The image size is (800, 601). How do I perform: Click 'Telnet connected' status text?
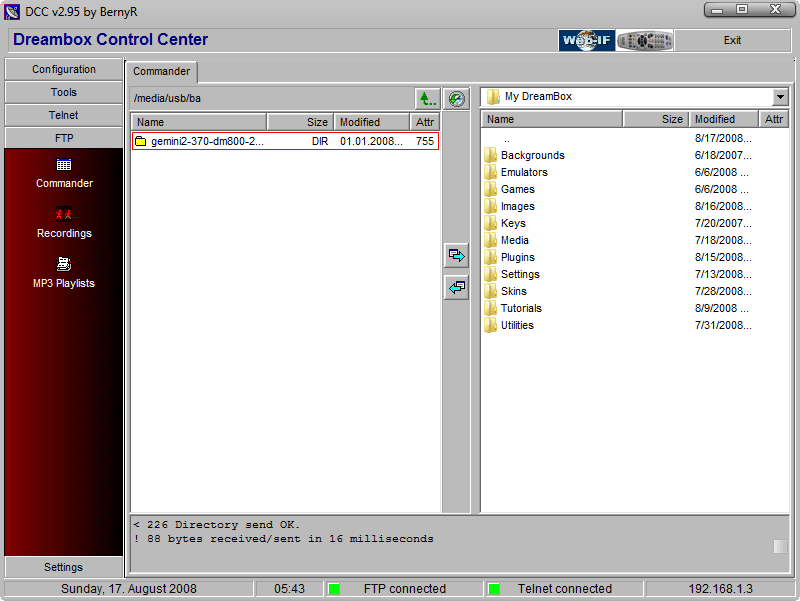[x=565, y=589]
